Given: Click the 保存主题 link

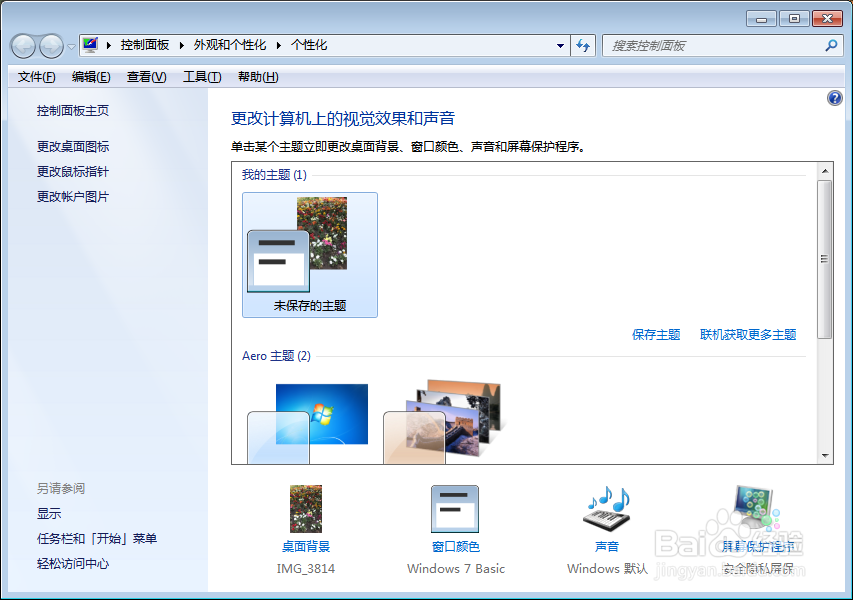Looking at the screenshot, I should tap(656, 334).
